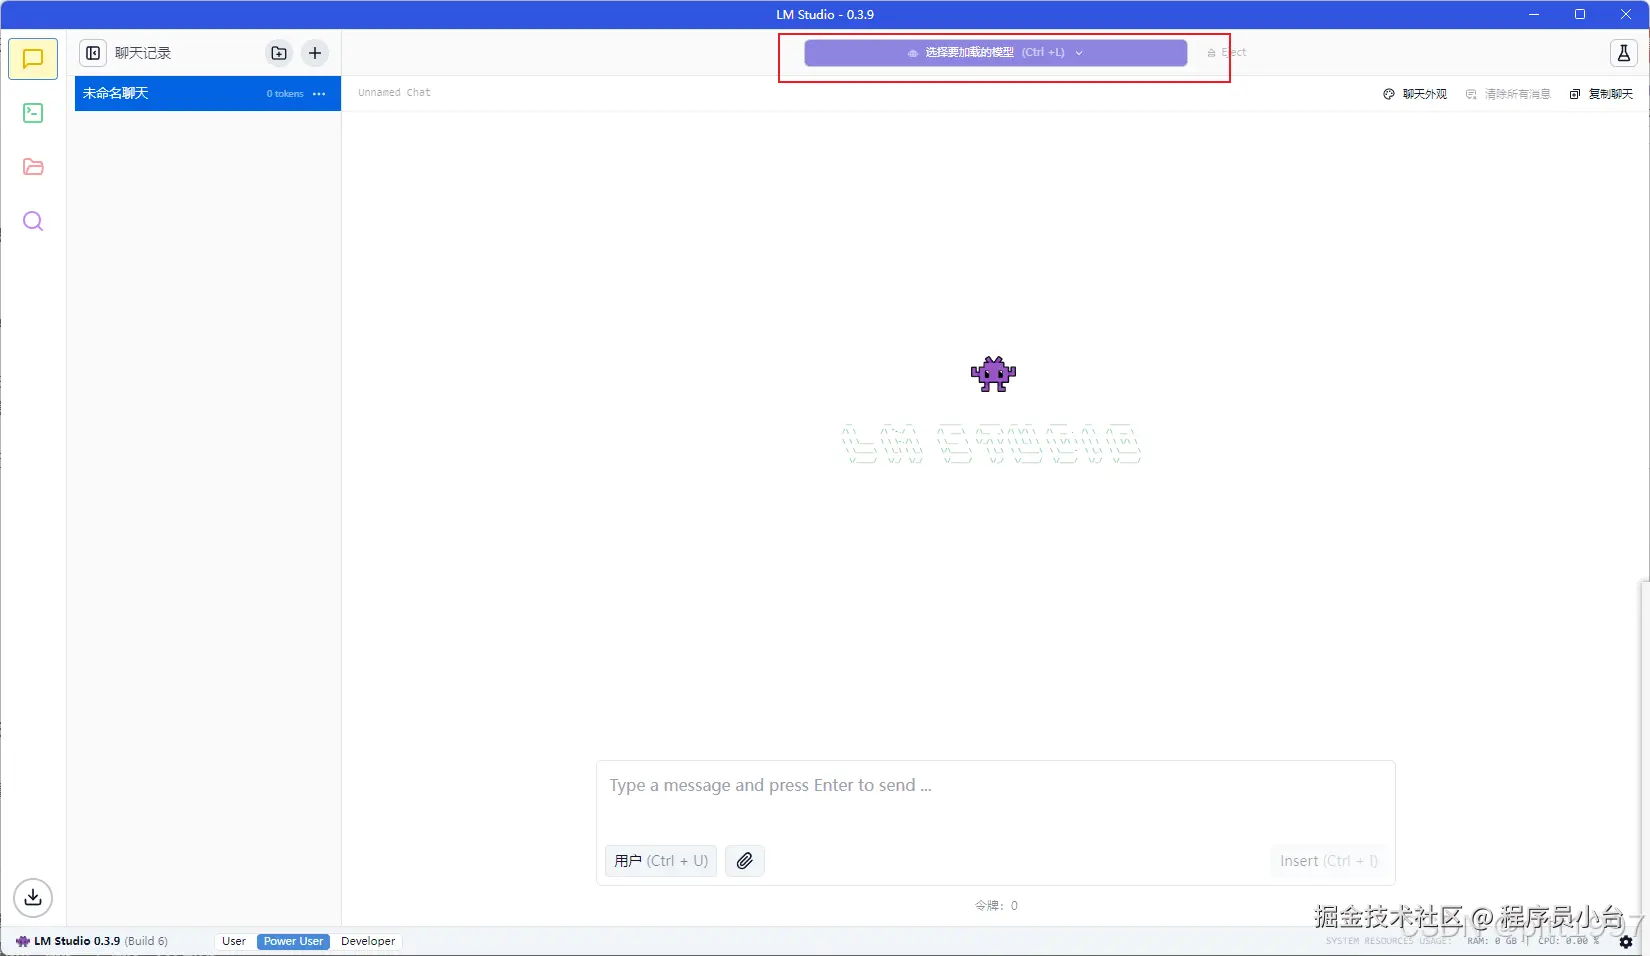Select the 未命名聊天 chat entry
This screenshot has width=1650, height=956.
(x=208, y=94)
